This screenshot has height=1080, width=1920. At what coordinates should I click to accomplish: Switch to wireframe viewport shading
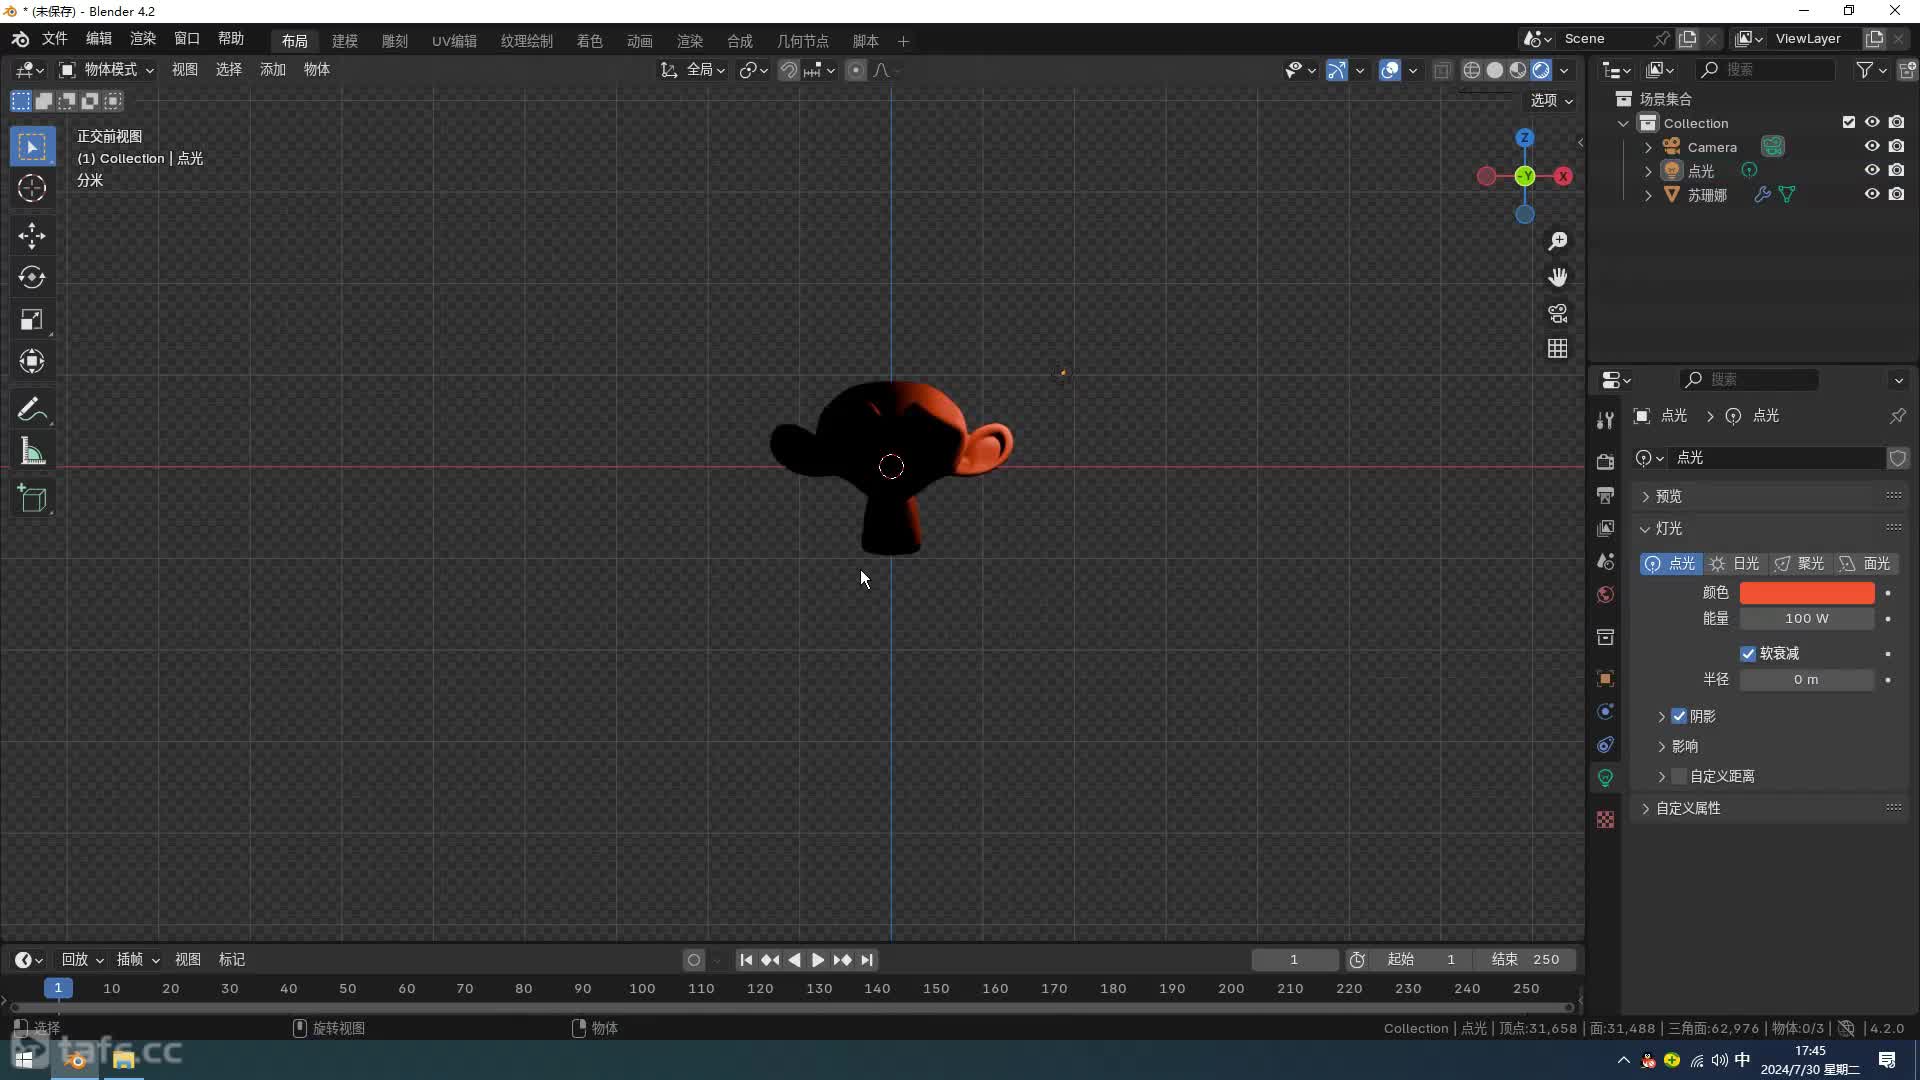coord(1472,70)
